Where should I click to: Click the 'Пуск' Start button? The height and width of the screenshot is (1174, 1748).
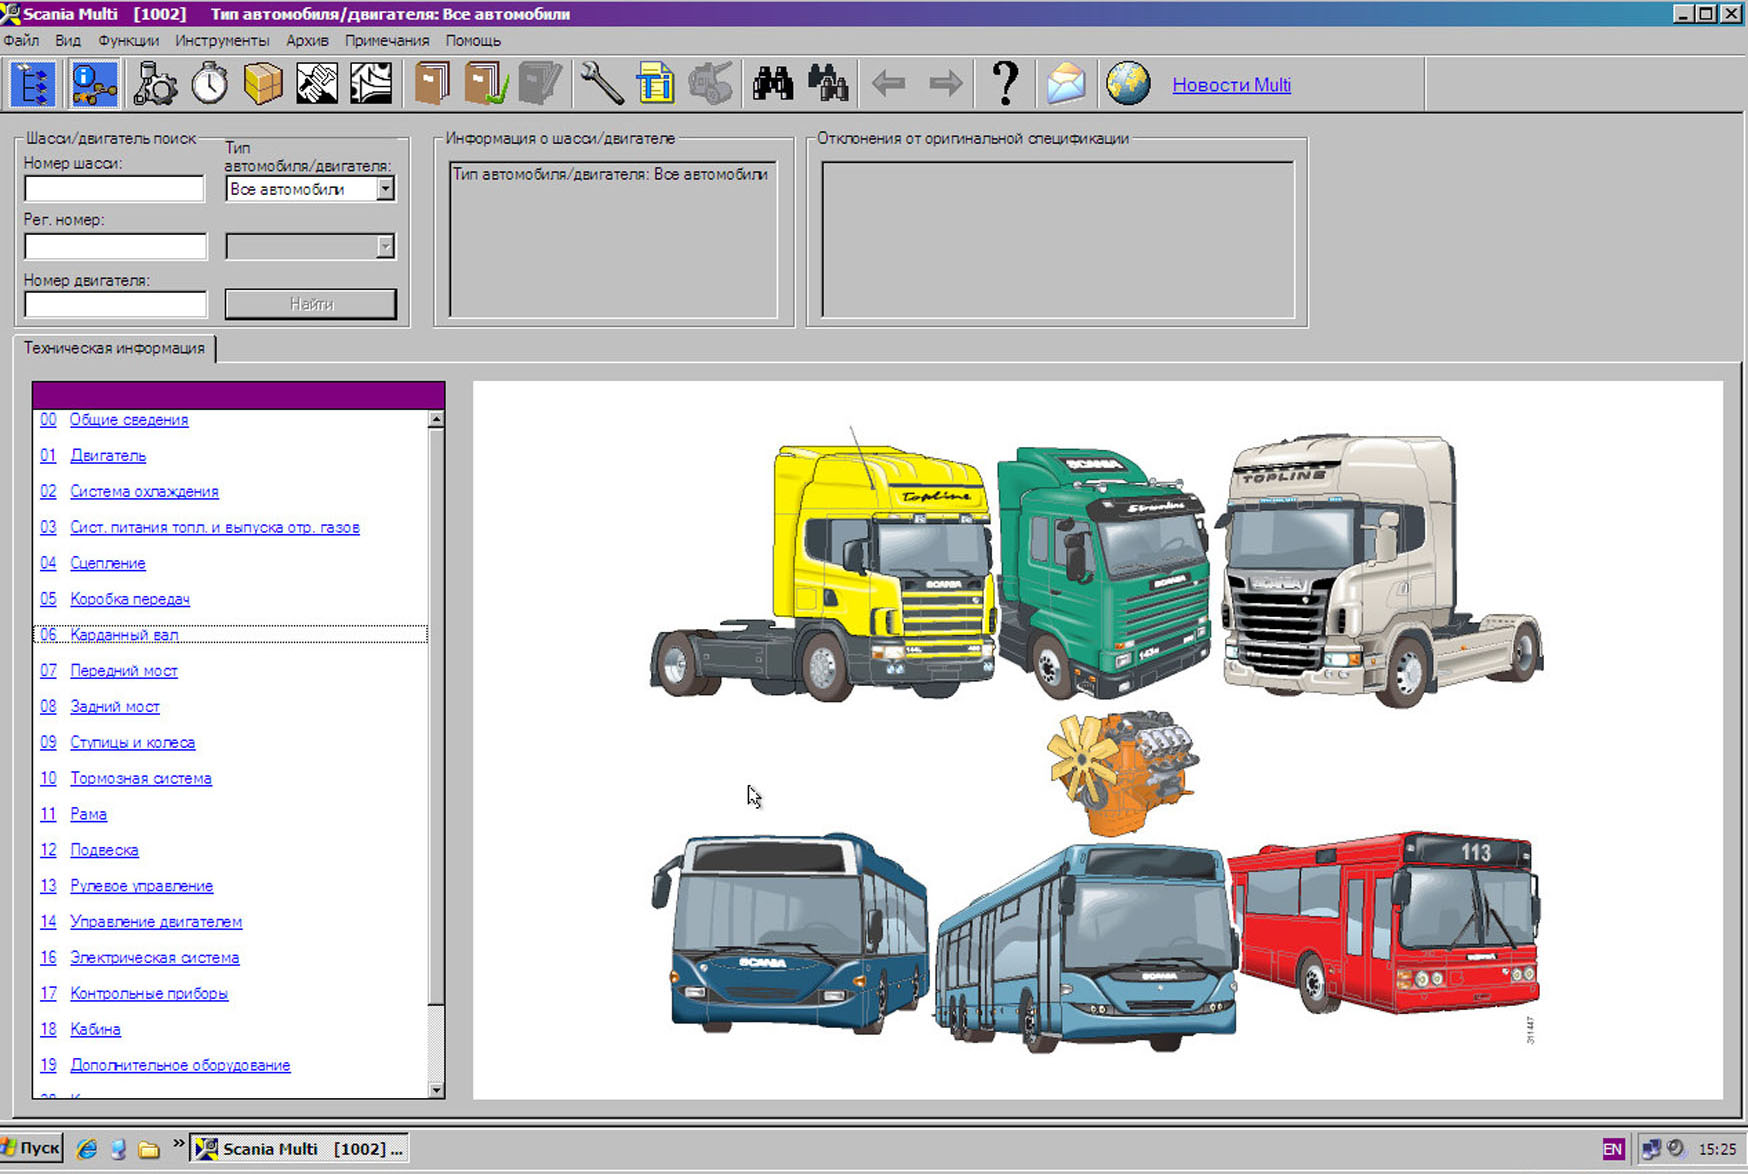pos(32,1148)
